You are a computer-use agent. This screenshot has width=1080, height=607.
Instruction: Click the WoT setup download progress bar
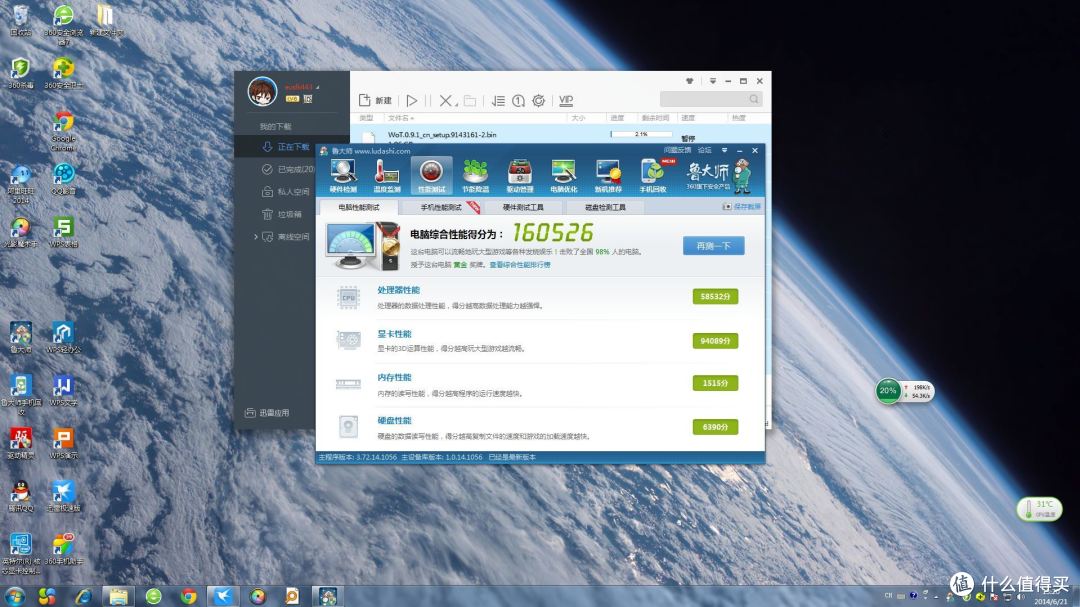[641, 134]
